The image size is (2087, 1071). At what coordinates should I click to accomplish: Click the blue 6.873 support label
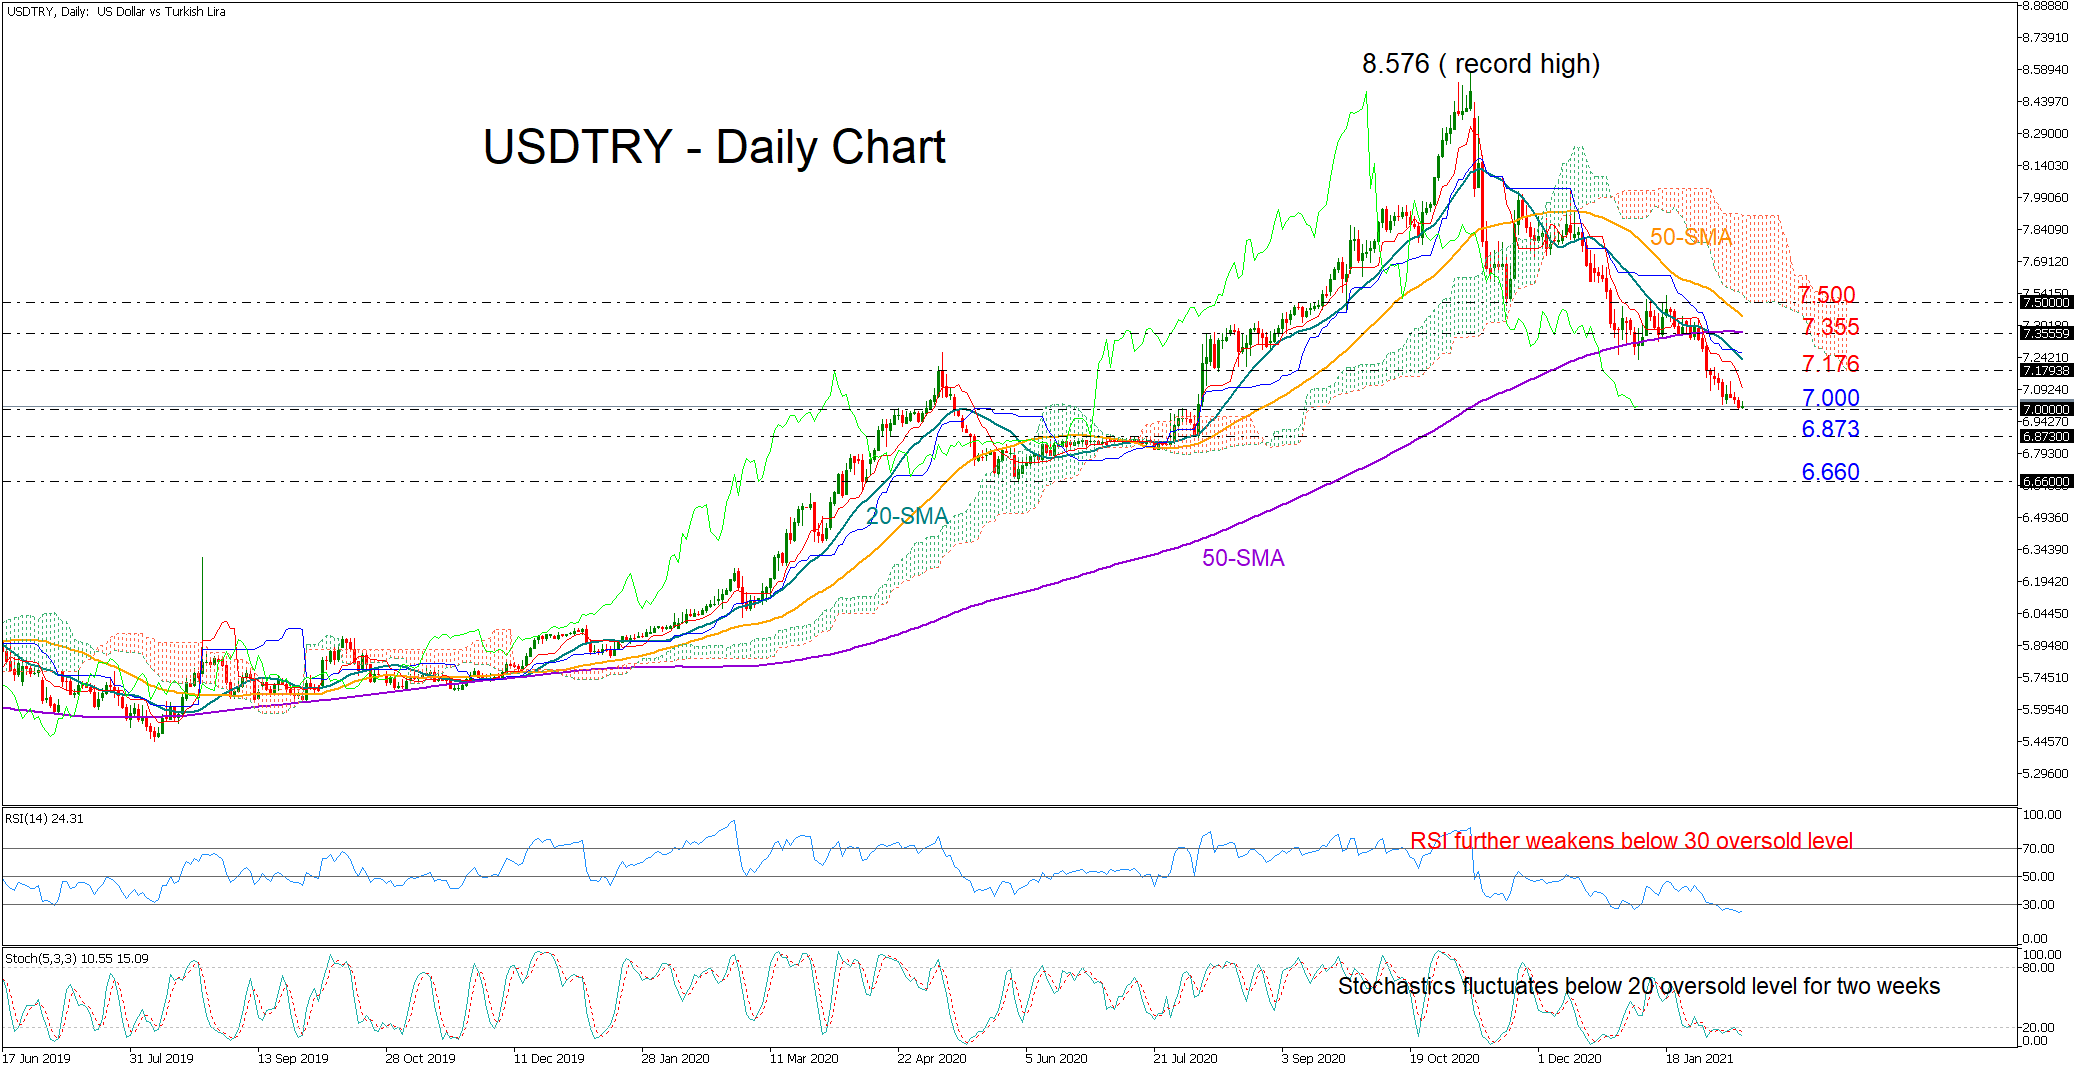click(1830, 429)
